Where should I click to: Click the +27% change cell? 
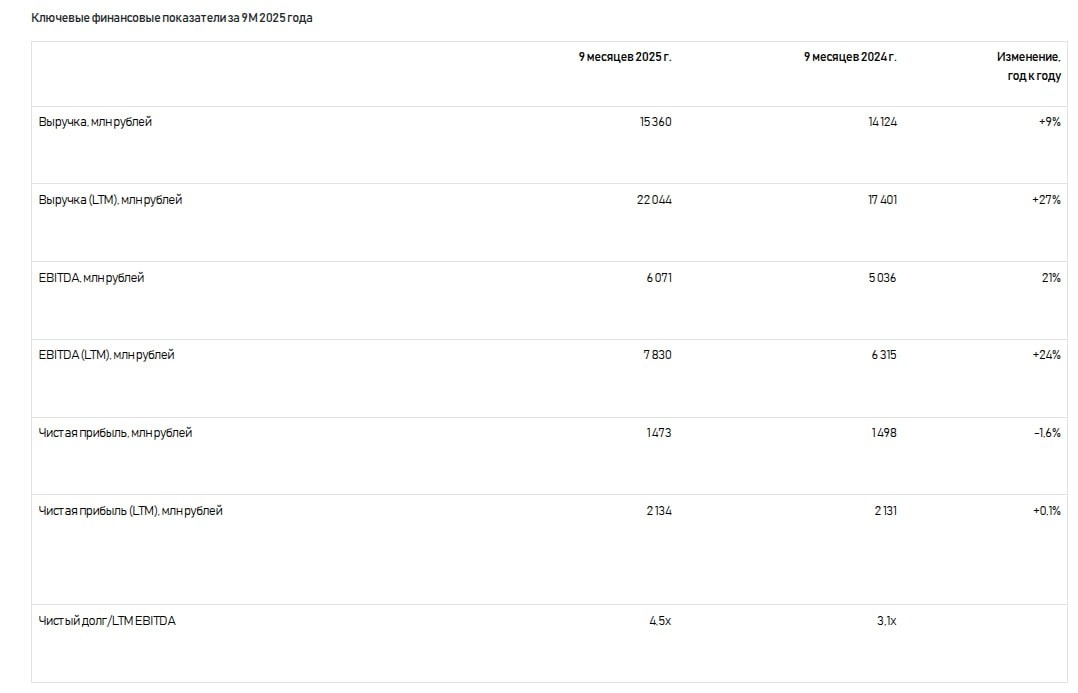click(x=1045, y=200)
